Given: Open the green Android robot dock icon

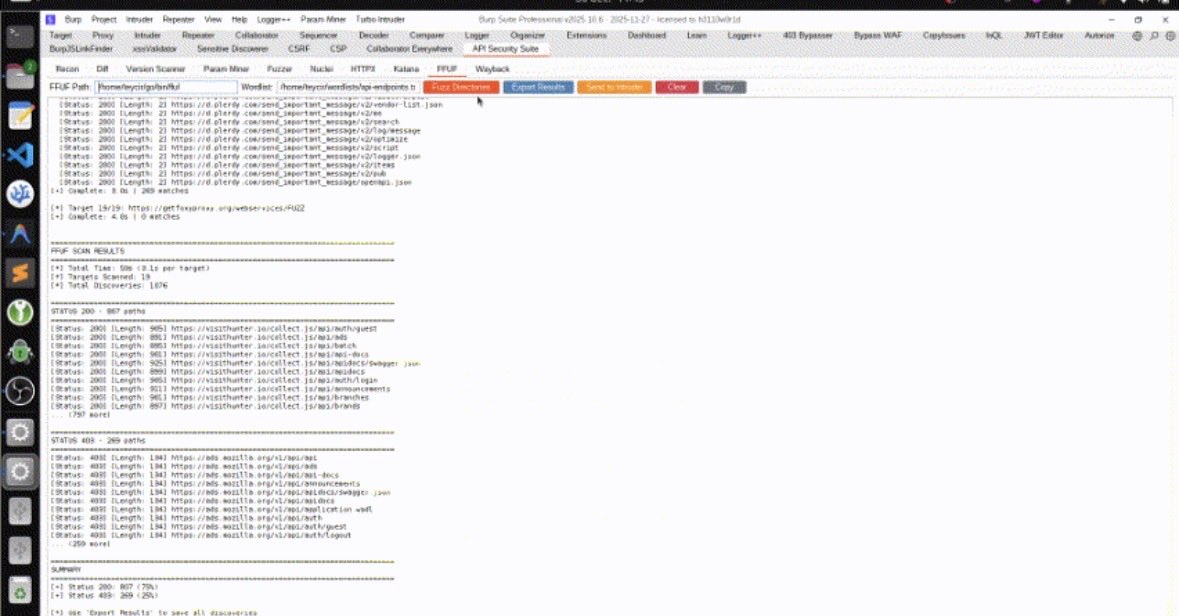Looking at the screenshot, I should pyautogui.click(x=20, y=352).
